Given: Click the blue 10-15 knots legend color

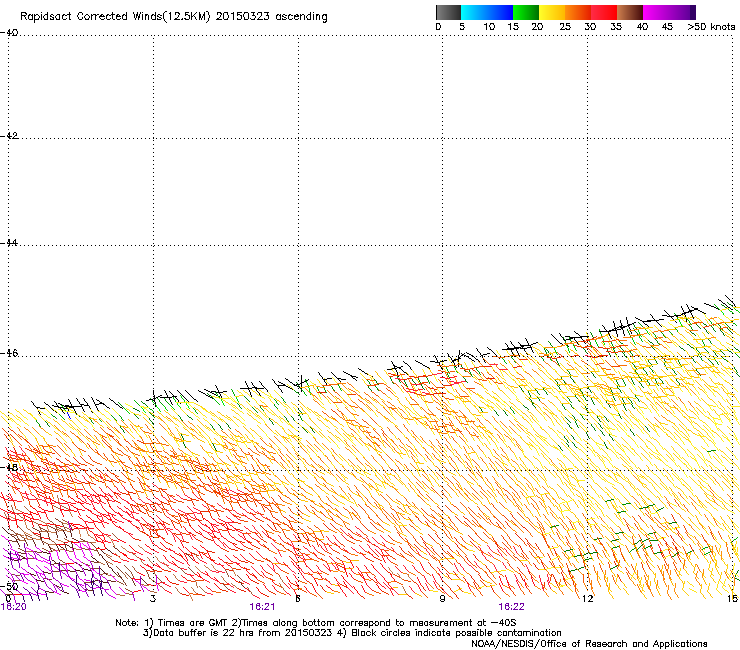Looking at the screenshot, I should click(x=500, y=12).
